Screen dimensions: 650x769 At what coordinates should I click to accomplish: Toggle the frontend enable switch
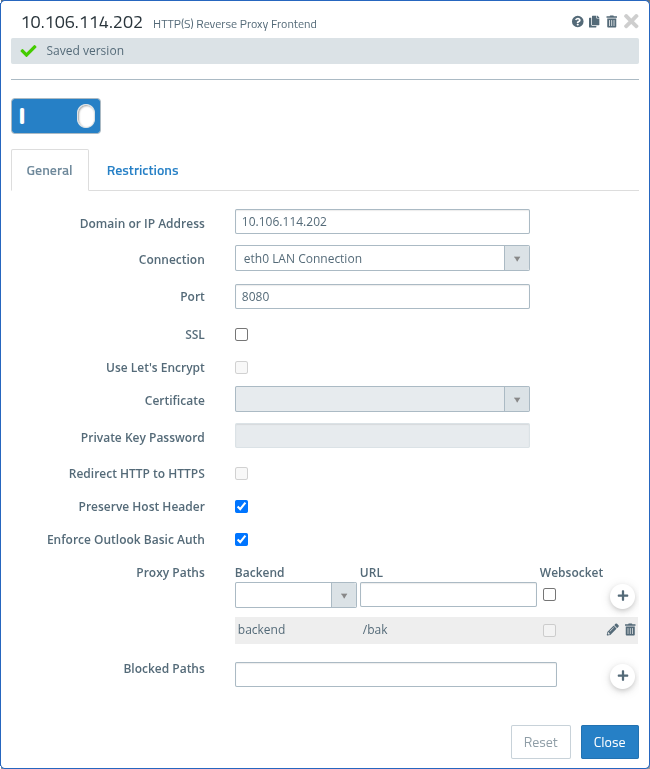(56, 116)
